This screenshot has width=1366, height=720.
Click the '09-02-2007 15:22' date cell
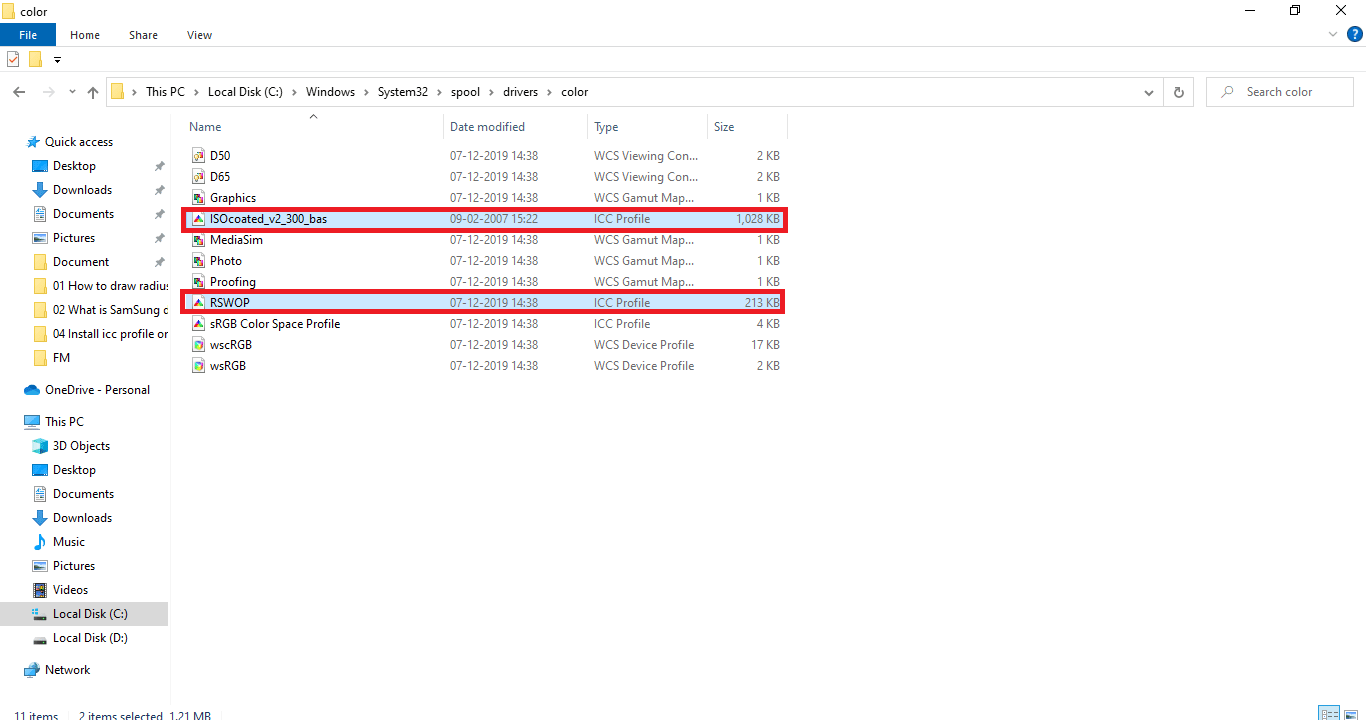coord(494,219)
